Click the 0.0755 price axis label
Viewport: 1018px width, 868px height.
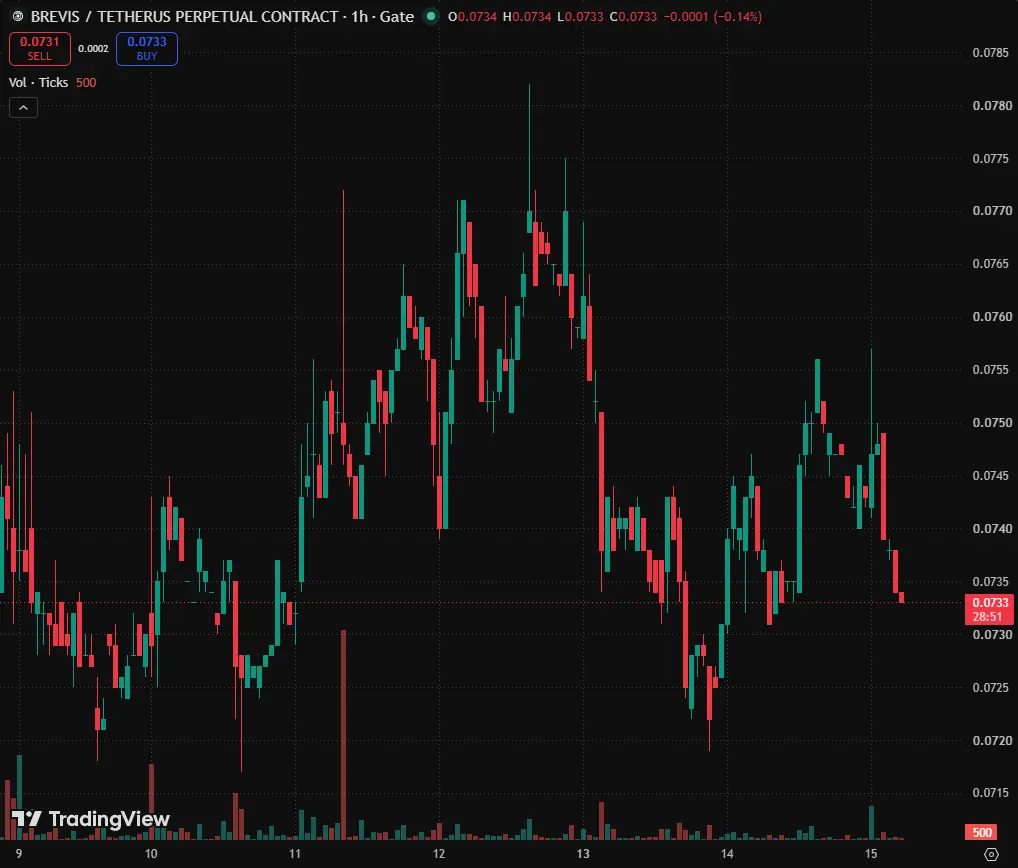point(991,369)
